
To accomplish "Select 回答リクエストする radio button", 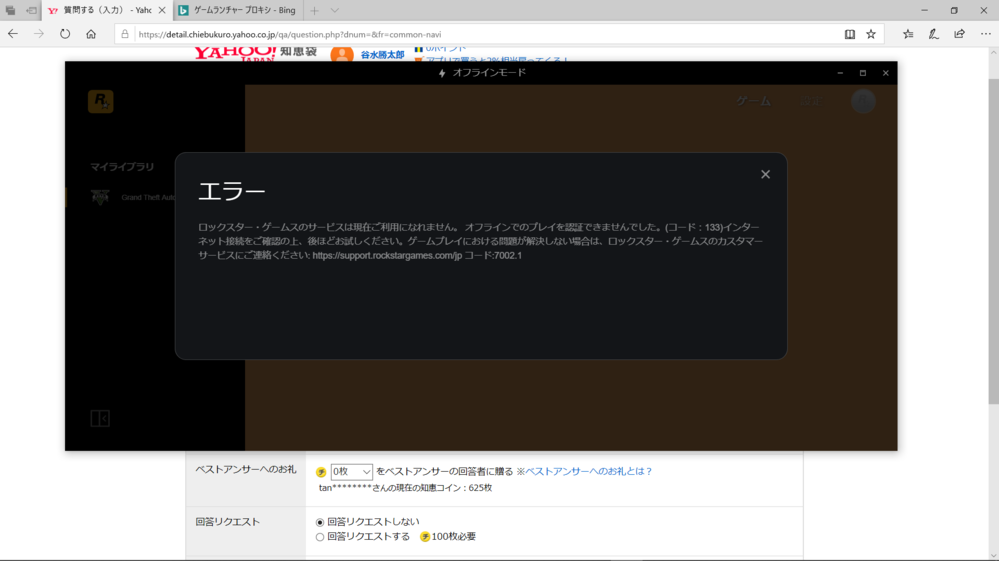I will coord(320,537).
